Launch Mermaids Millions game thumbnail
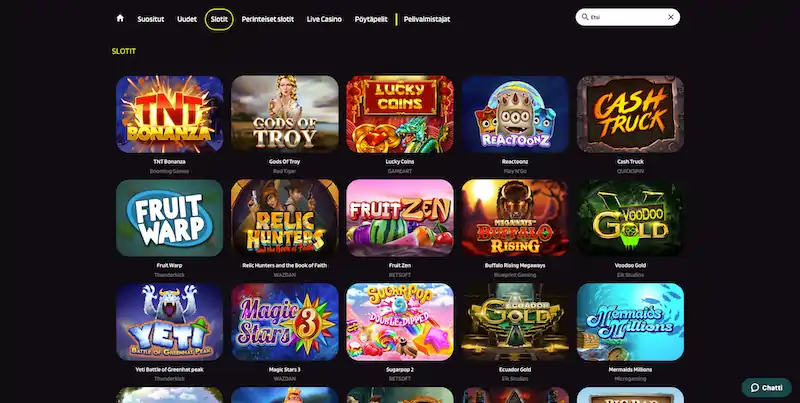800x403 pixels. coord(630,322)
